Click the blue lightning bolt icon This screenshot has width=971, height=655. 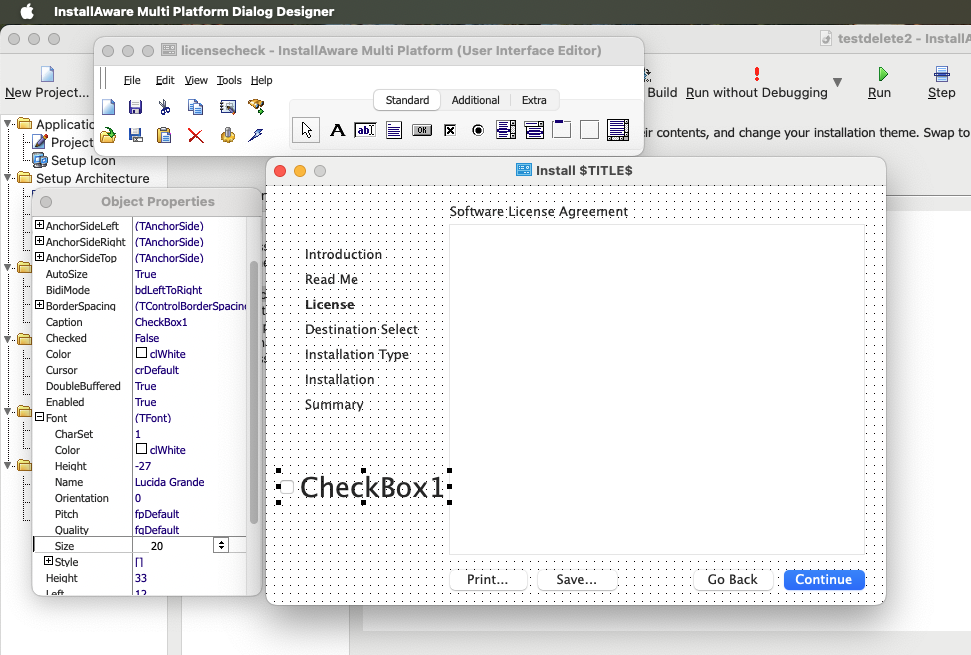pyautogui.click(x=256, y=135)
